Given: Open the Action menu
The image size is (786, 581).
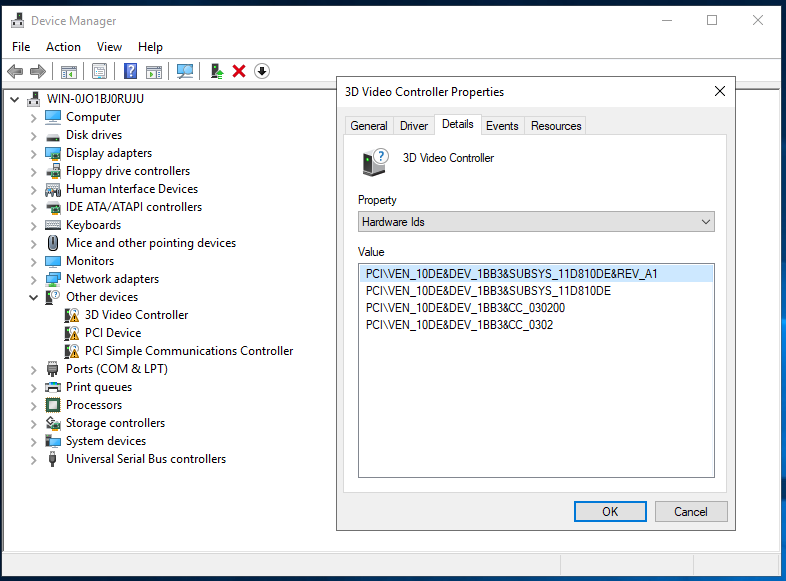Looking at the screenshot, I should click(63, 47).
